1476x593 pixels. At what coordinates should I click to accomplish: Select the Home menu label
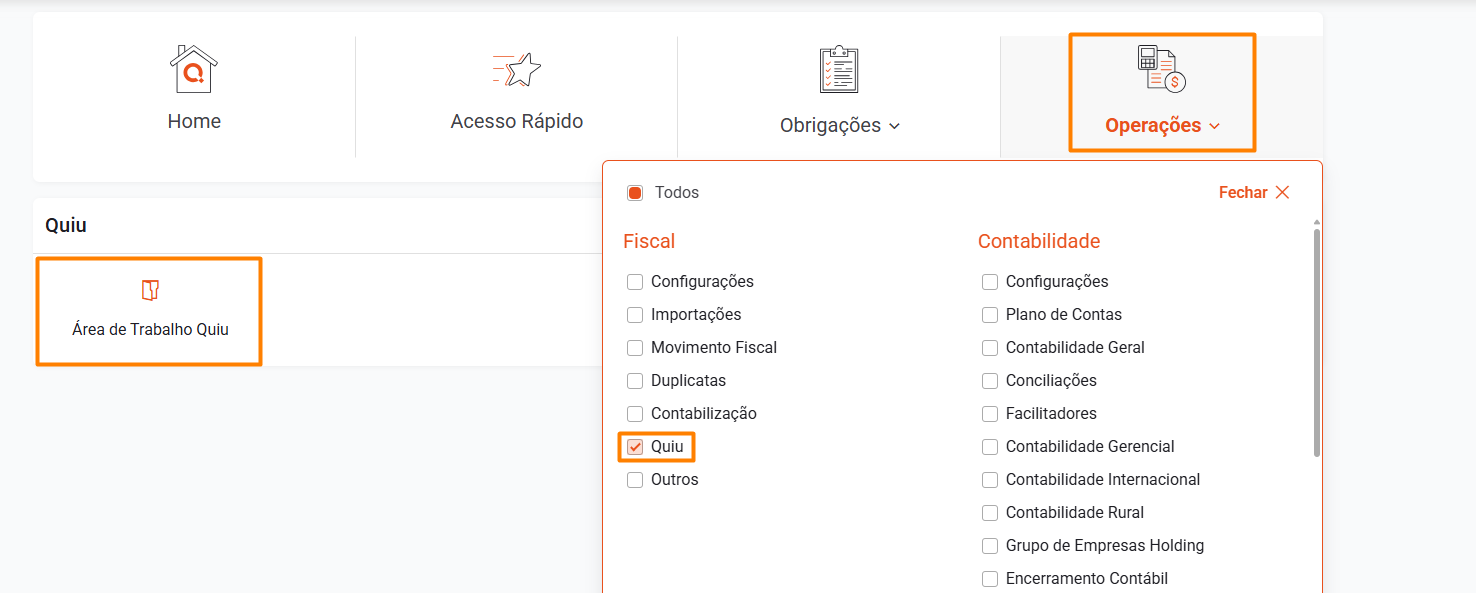[x=194, y=121]
